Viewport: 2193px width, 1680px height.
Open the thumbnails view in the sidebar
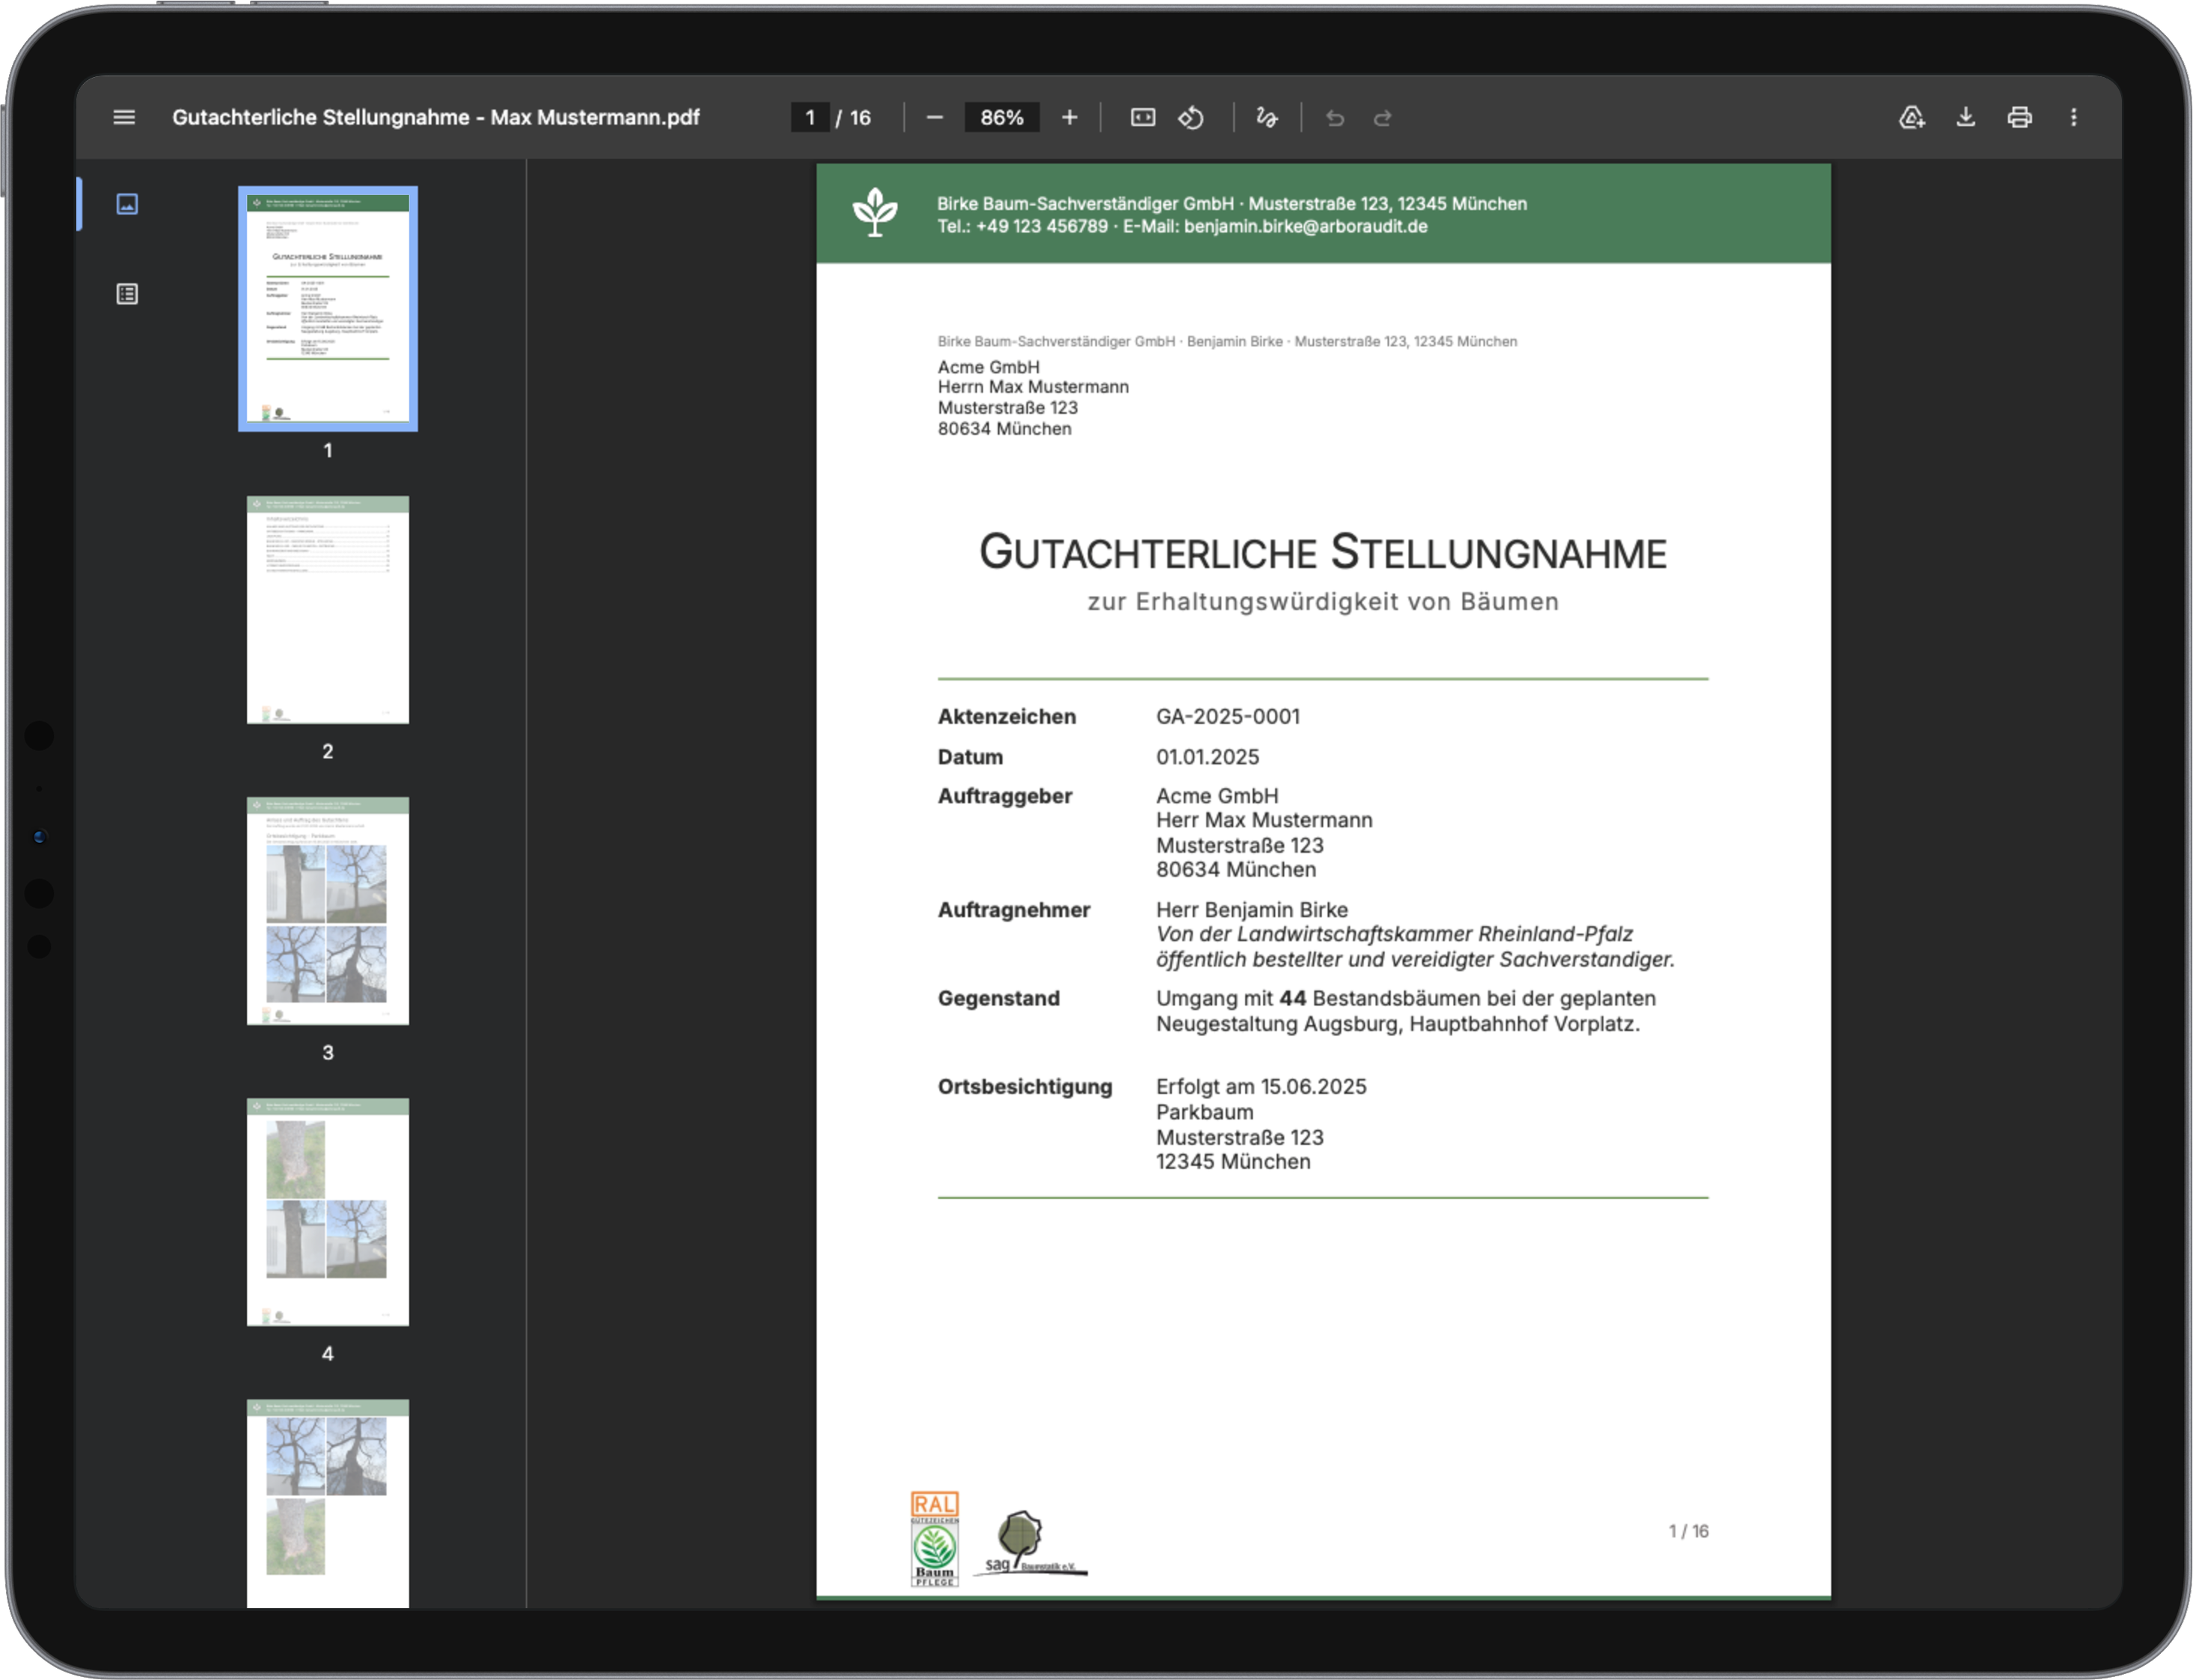[x=127, y=203]
